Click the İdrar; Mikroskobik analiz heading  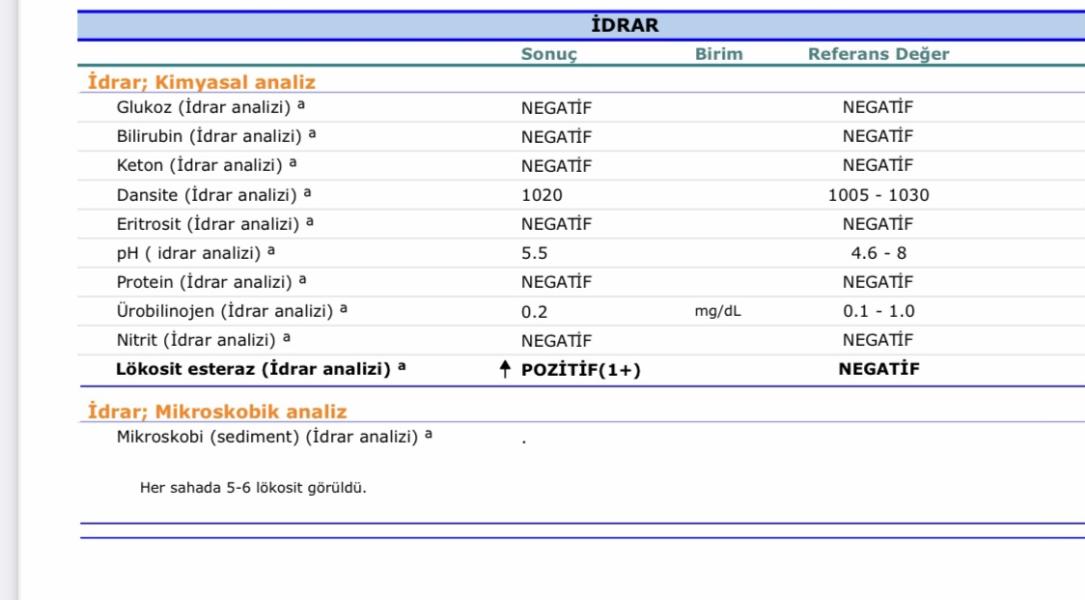point(217,411)
